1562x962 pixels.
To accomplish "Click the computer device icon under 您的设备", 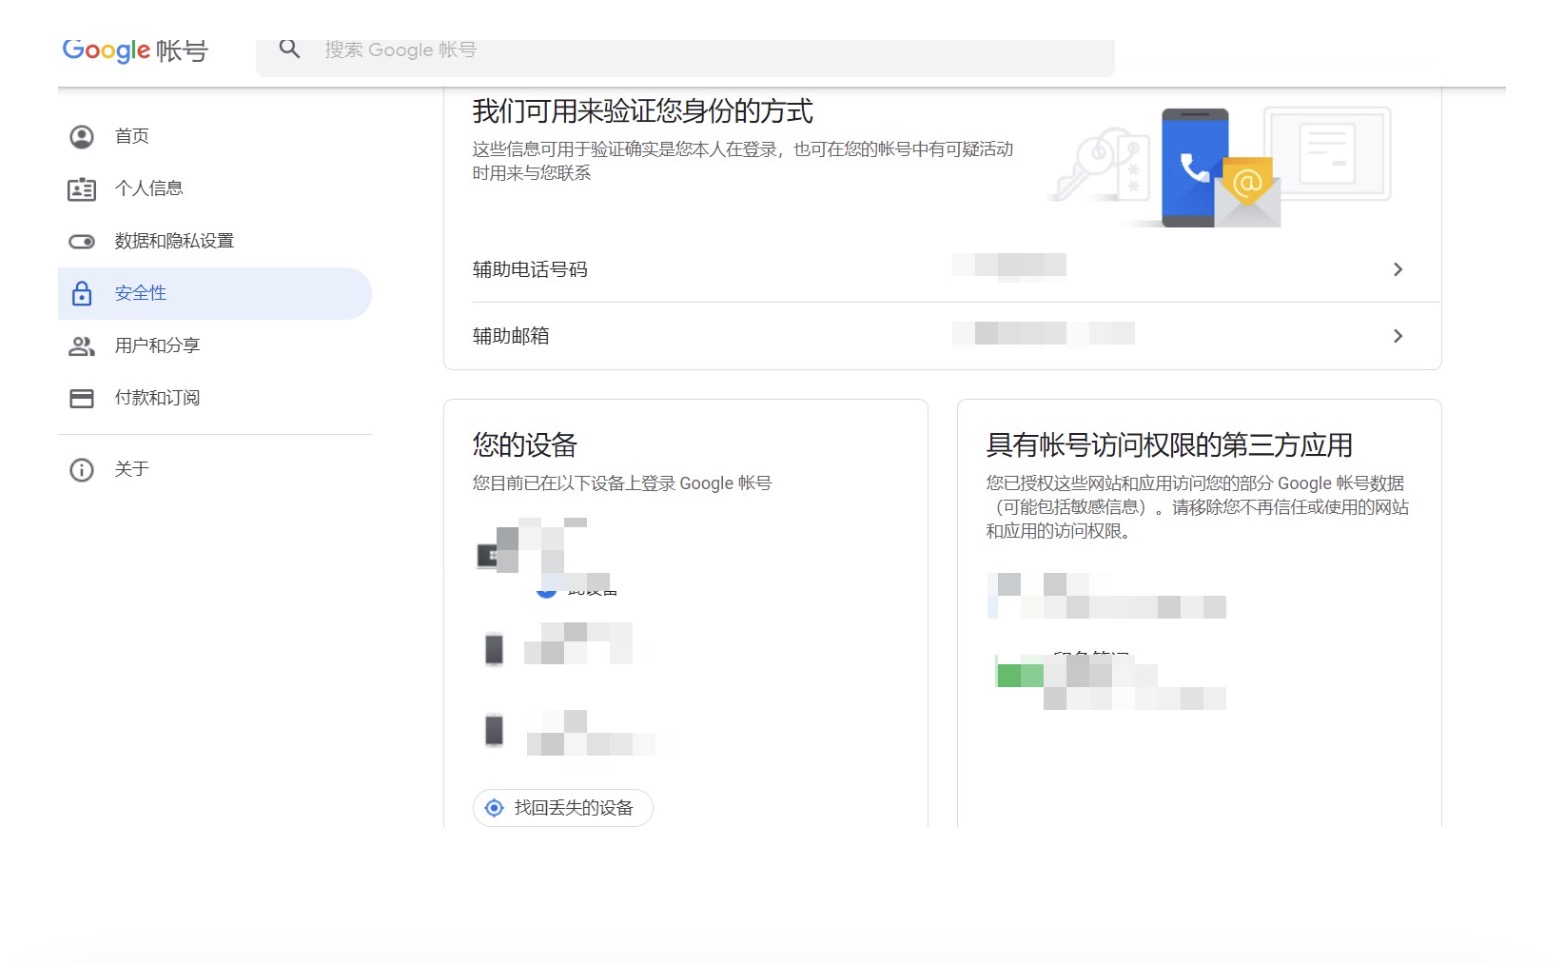I will click(488, 555).
